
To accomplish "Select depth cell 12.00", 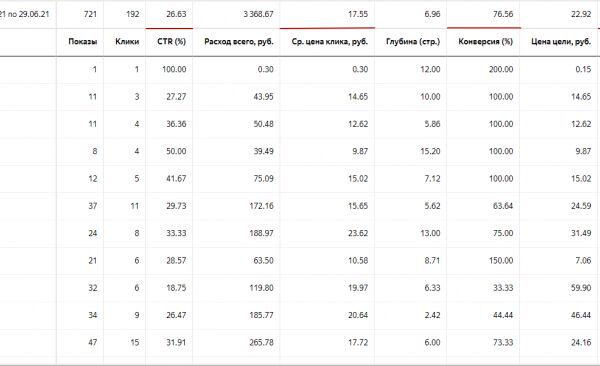I will click(x=430, y=69).
